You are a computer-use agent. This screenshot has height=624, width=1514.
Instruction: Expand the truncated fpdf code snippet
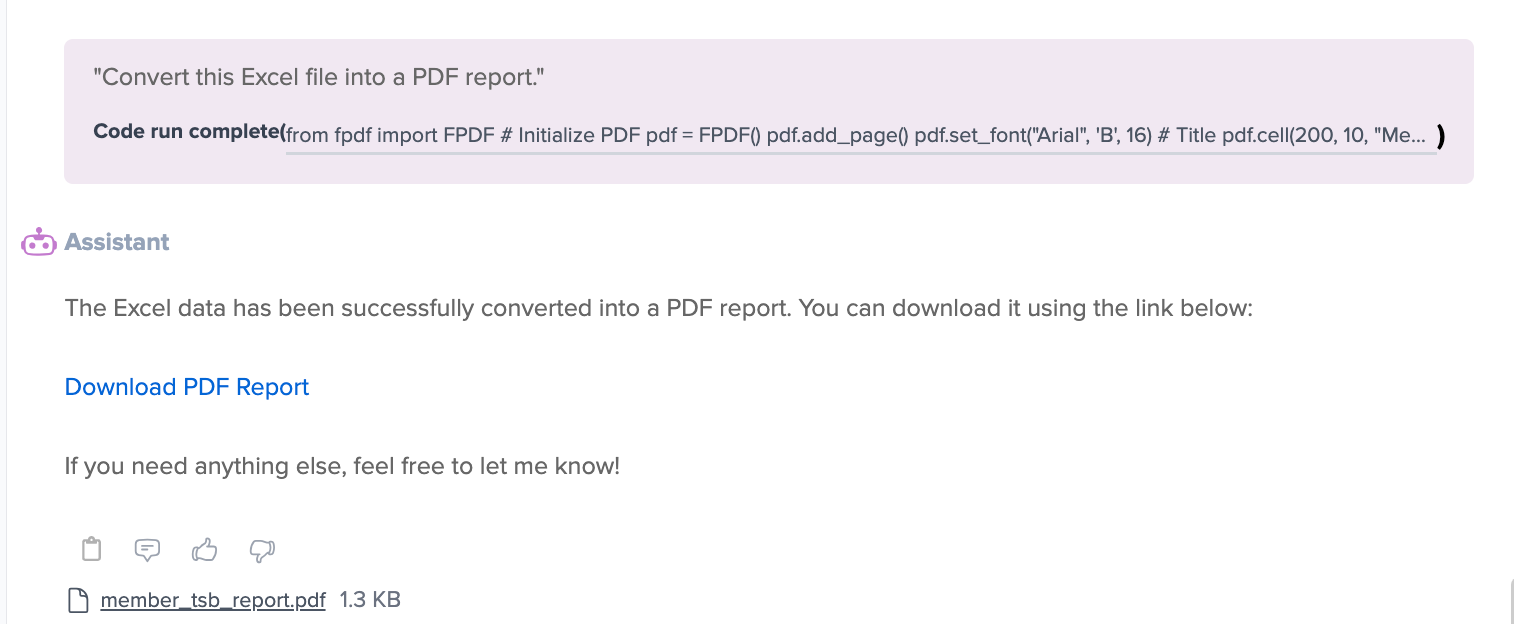click(860, 135)
